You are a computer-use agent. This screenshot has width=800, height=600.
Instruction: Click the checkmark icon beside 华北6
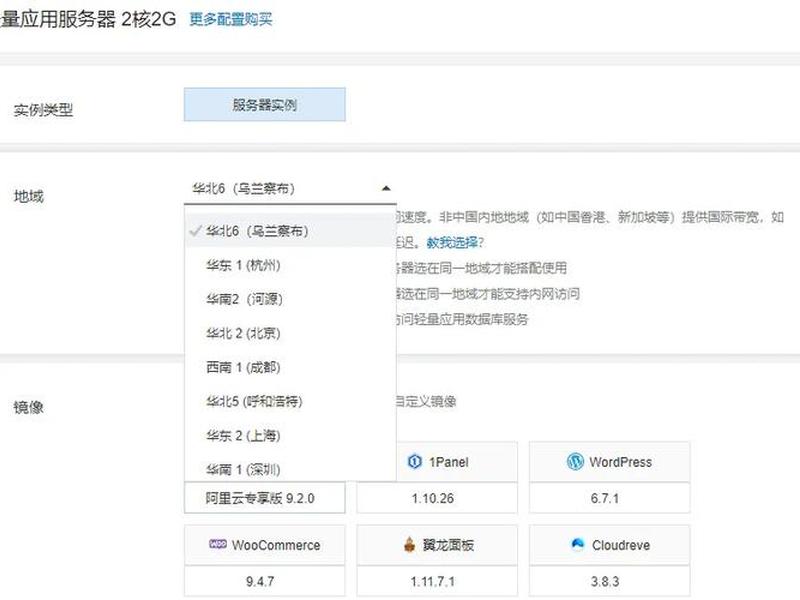click(x=195, y=231)
